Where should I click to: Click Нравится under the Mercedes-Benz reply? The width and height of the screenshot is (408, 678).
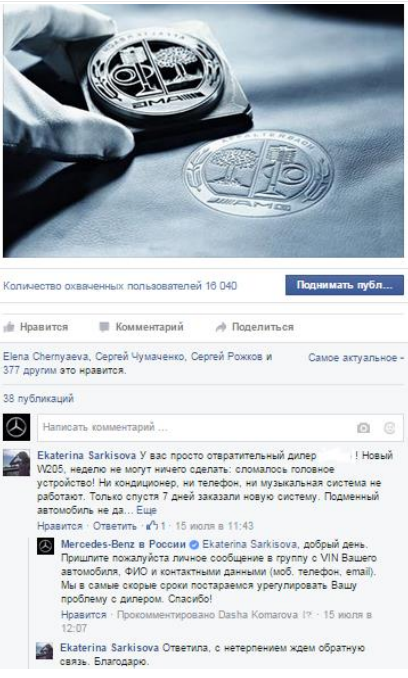coord(83,614)
